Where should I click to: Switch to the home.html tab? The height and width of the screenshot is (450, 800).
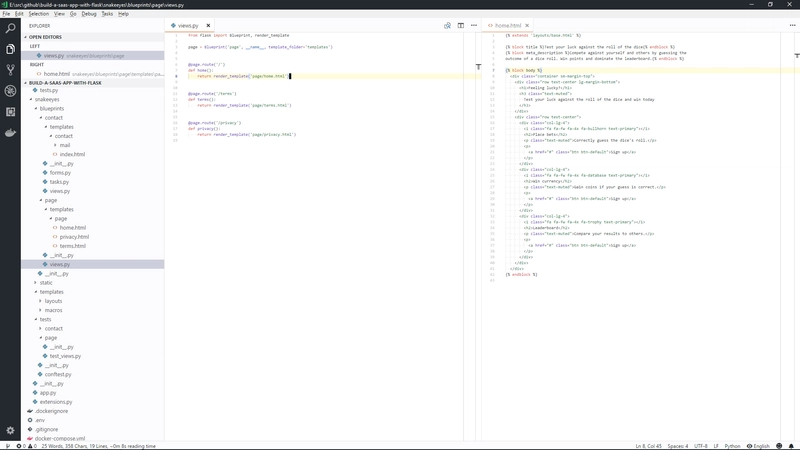(508, 26)
